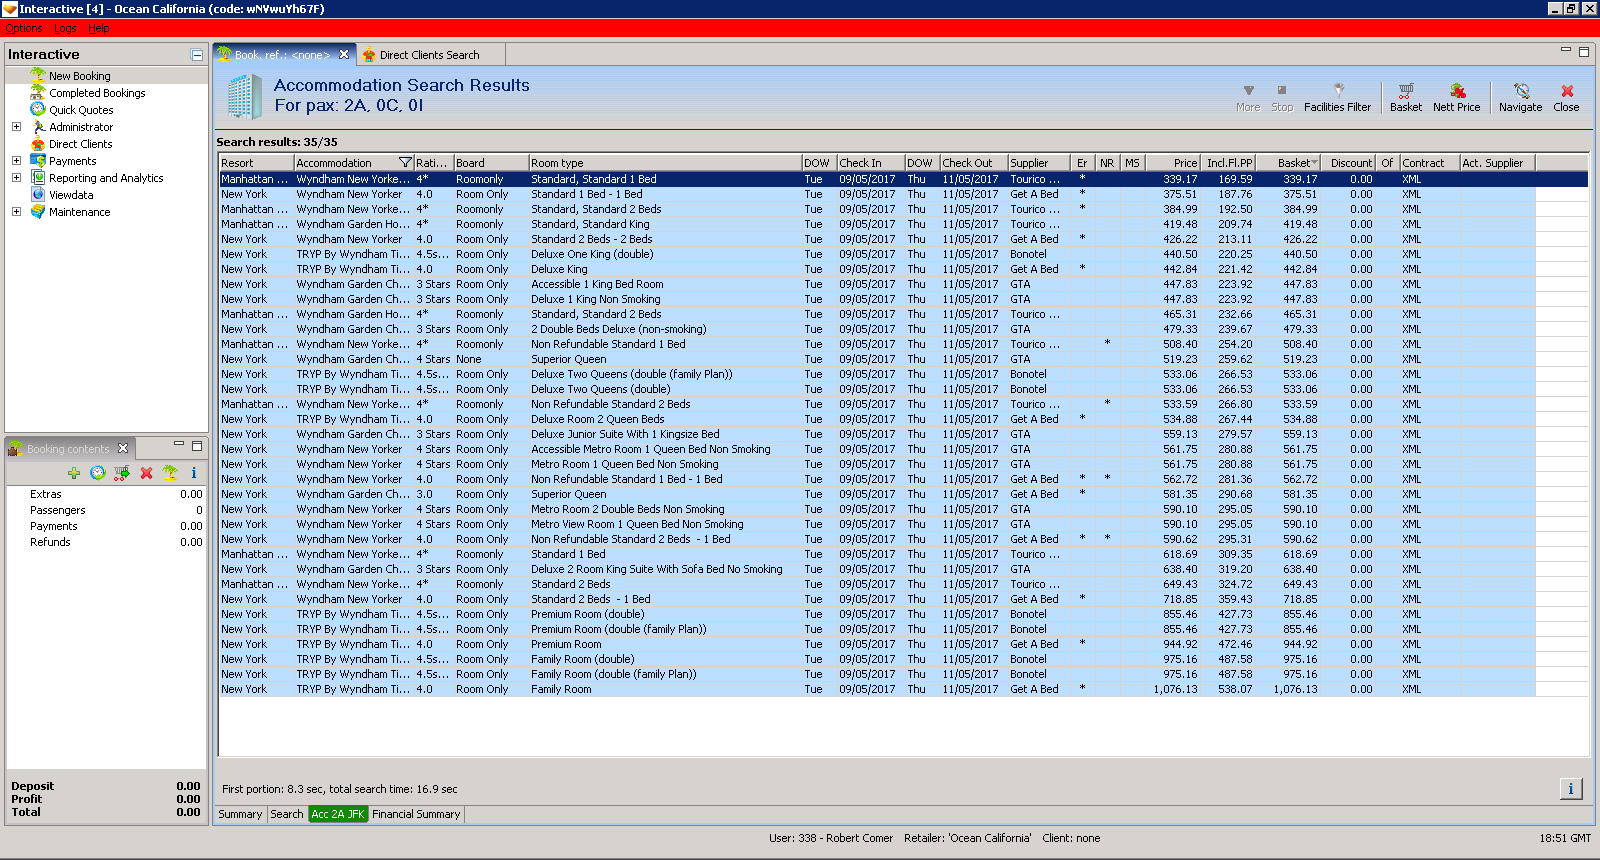Click the filter icon on Accommodation column
The height and width of the screenshot is (860, 1600).
pos(405,162)
